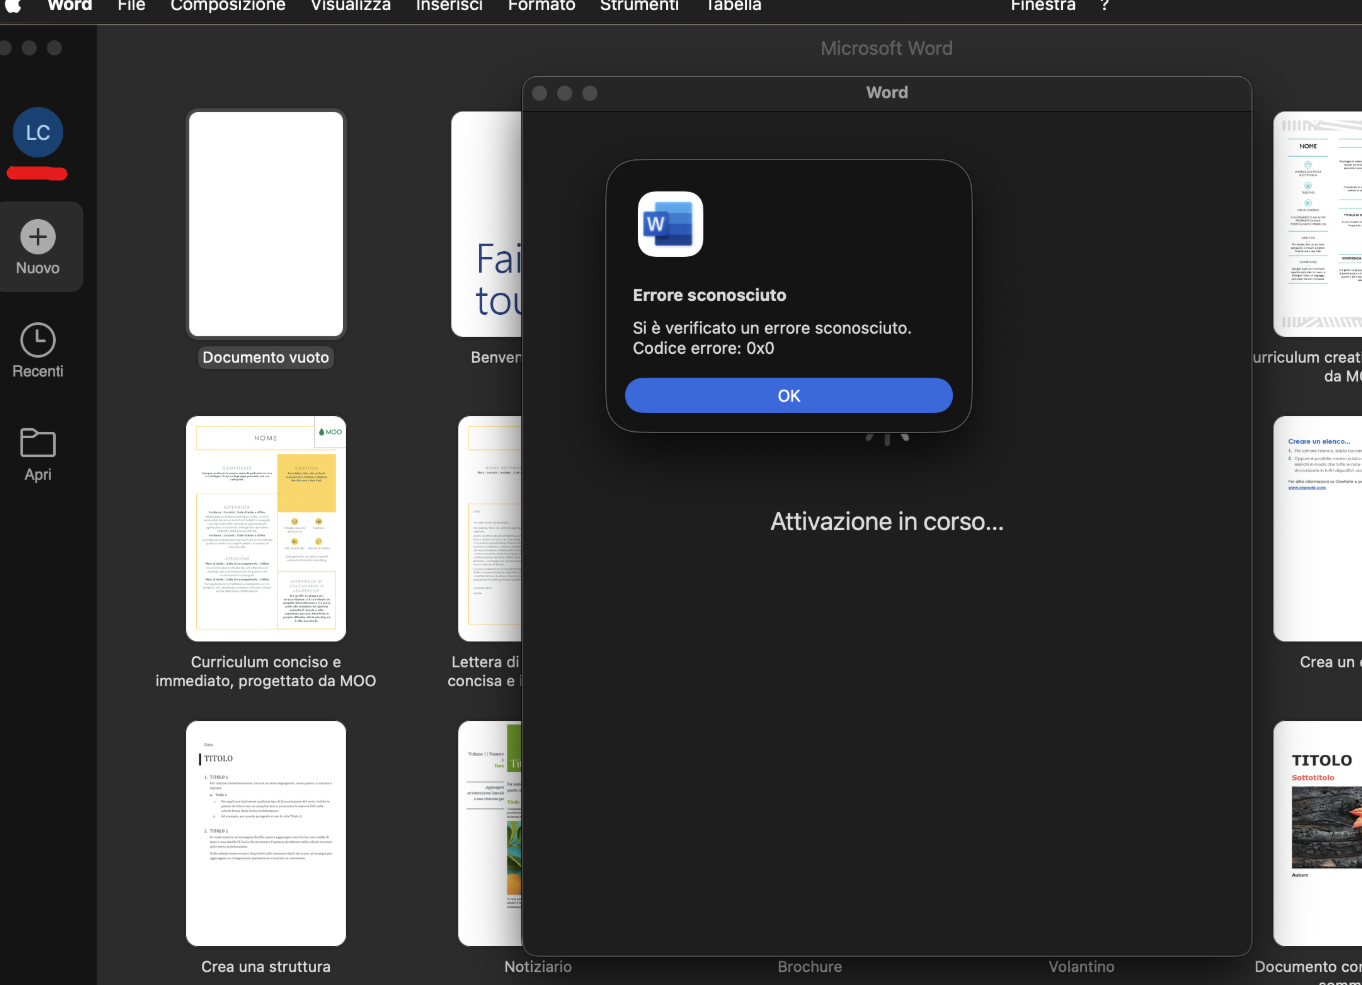Select the Notiziario template thumbnail

490,834
